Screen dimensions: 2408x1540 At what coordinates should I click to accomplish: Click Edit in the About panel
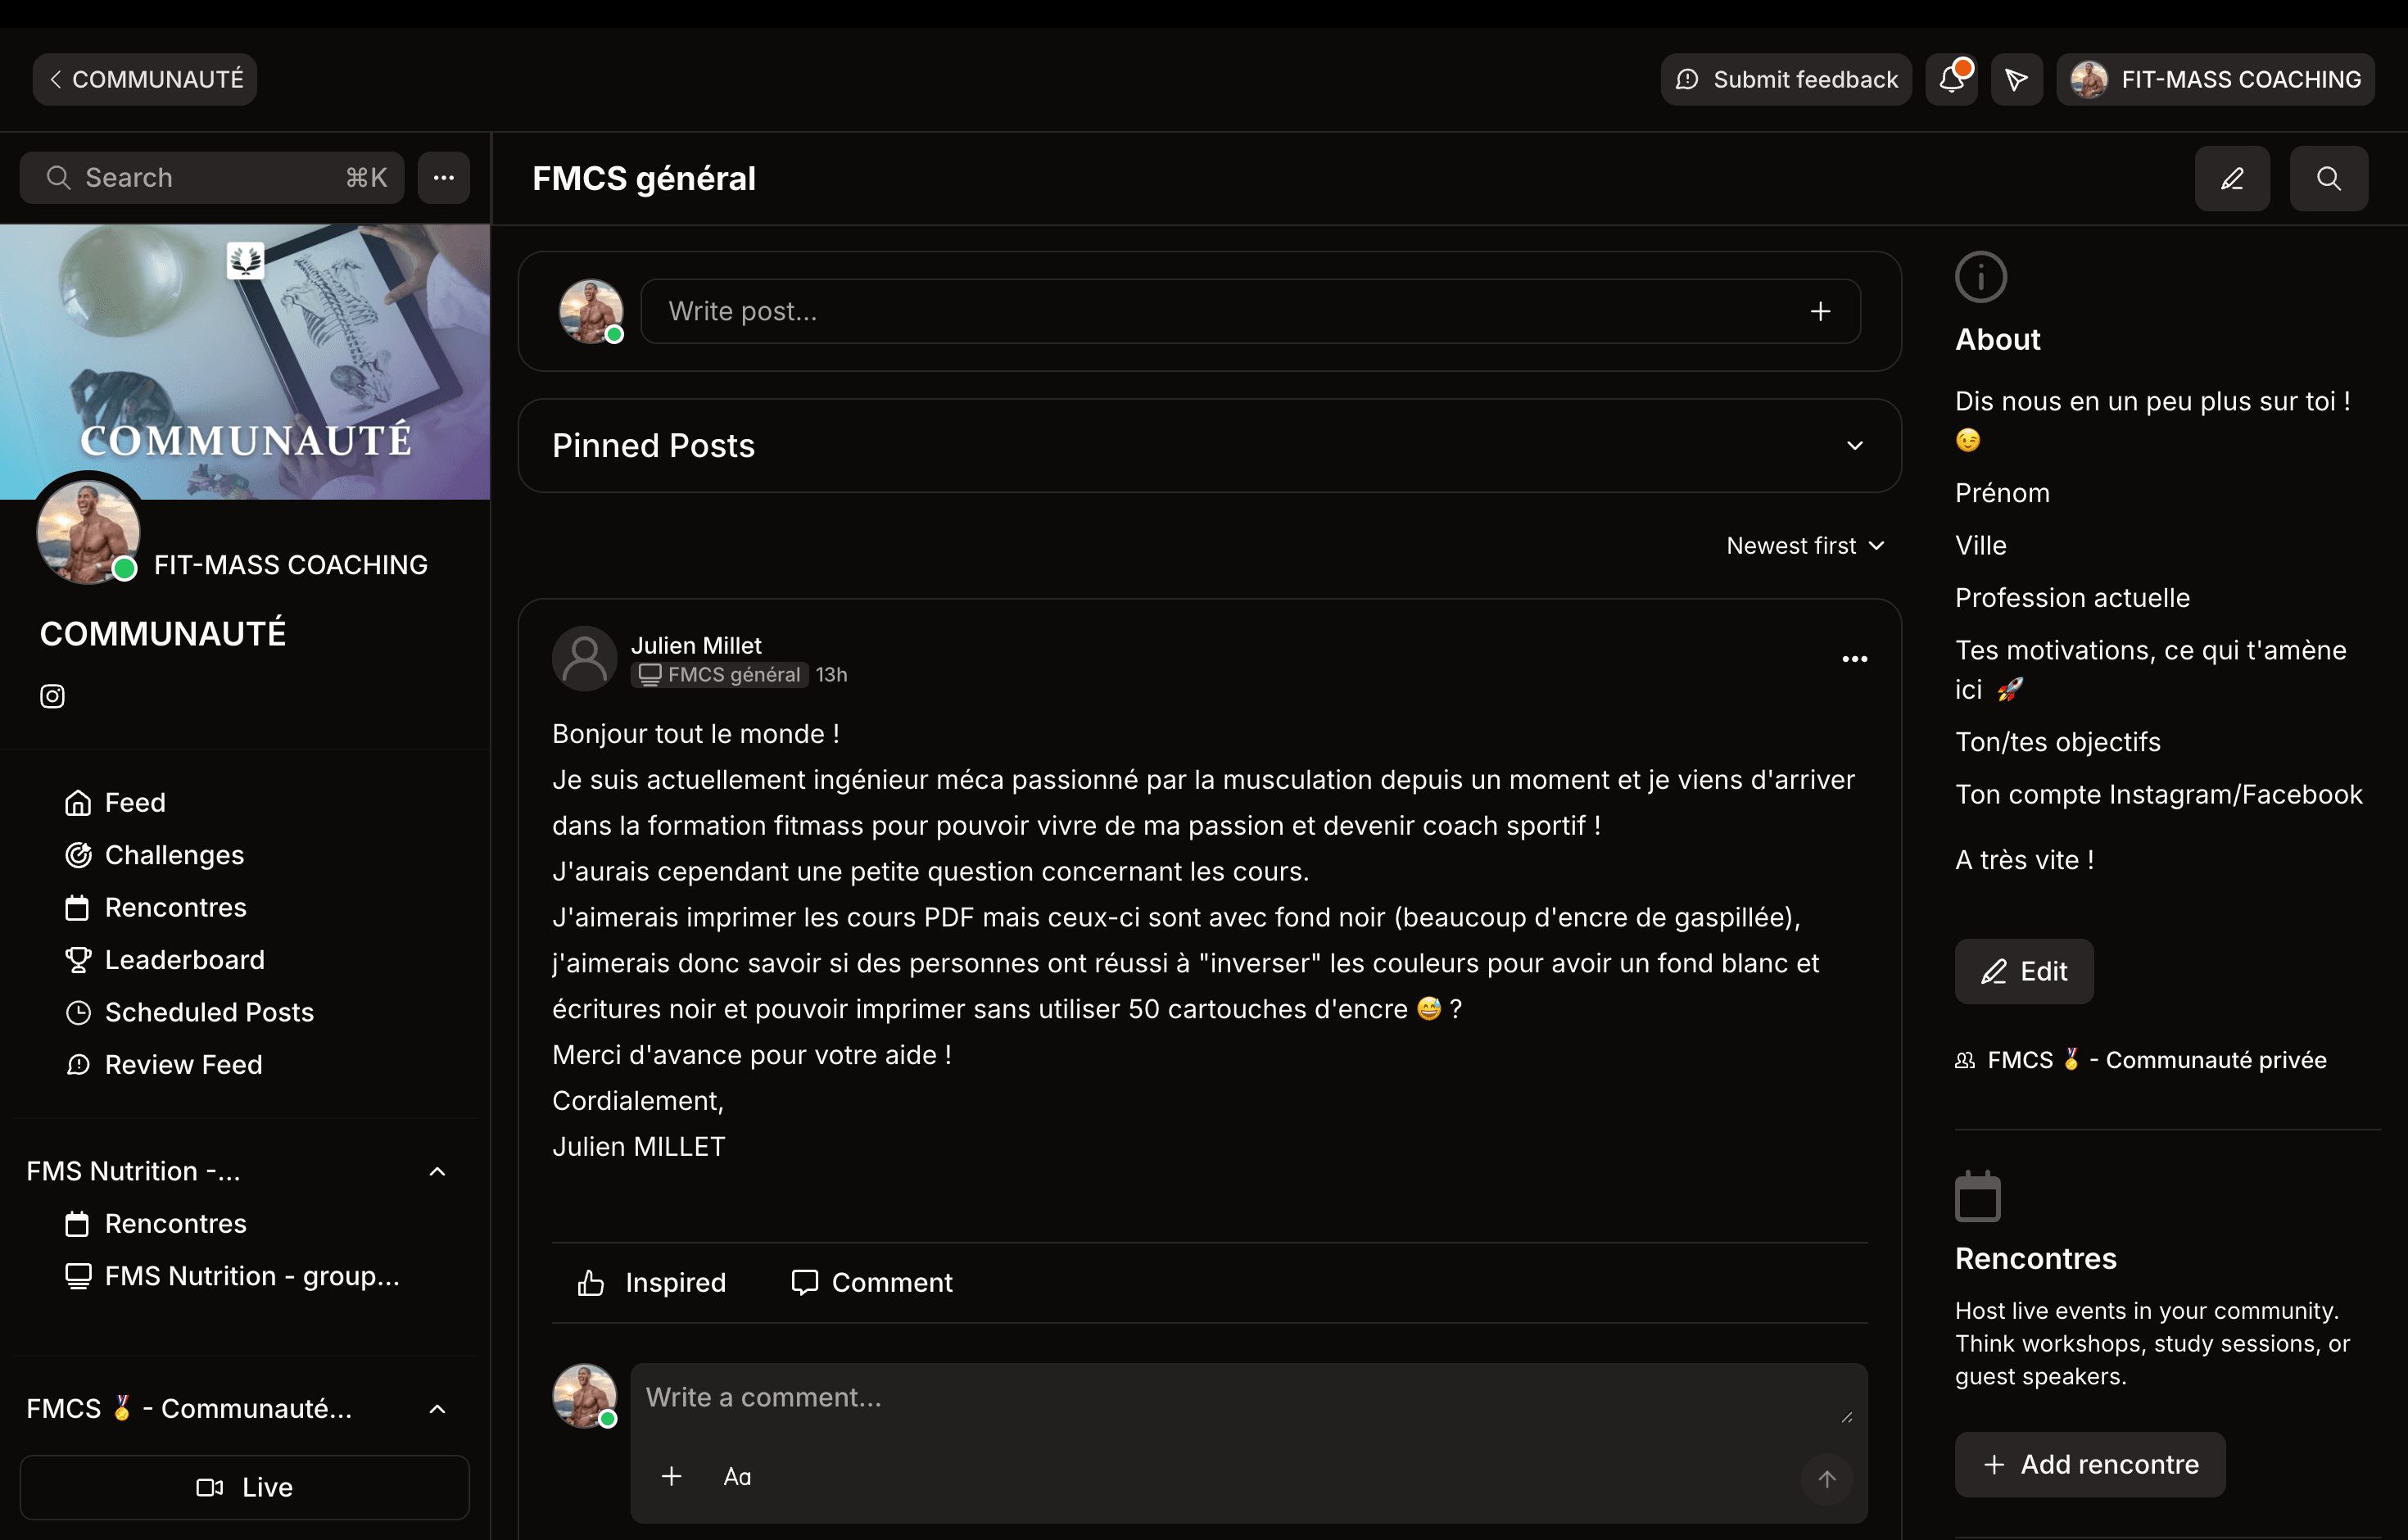(2023, 971)
